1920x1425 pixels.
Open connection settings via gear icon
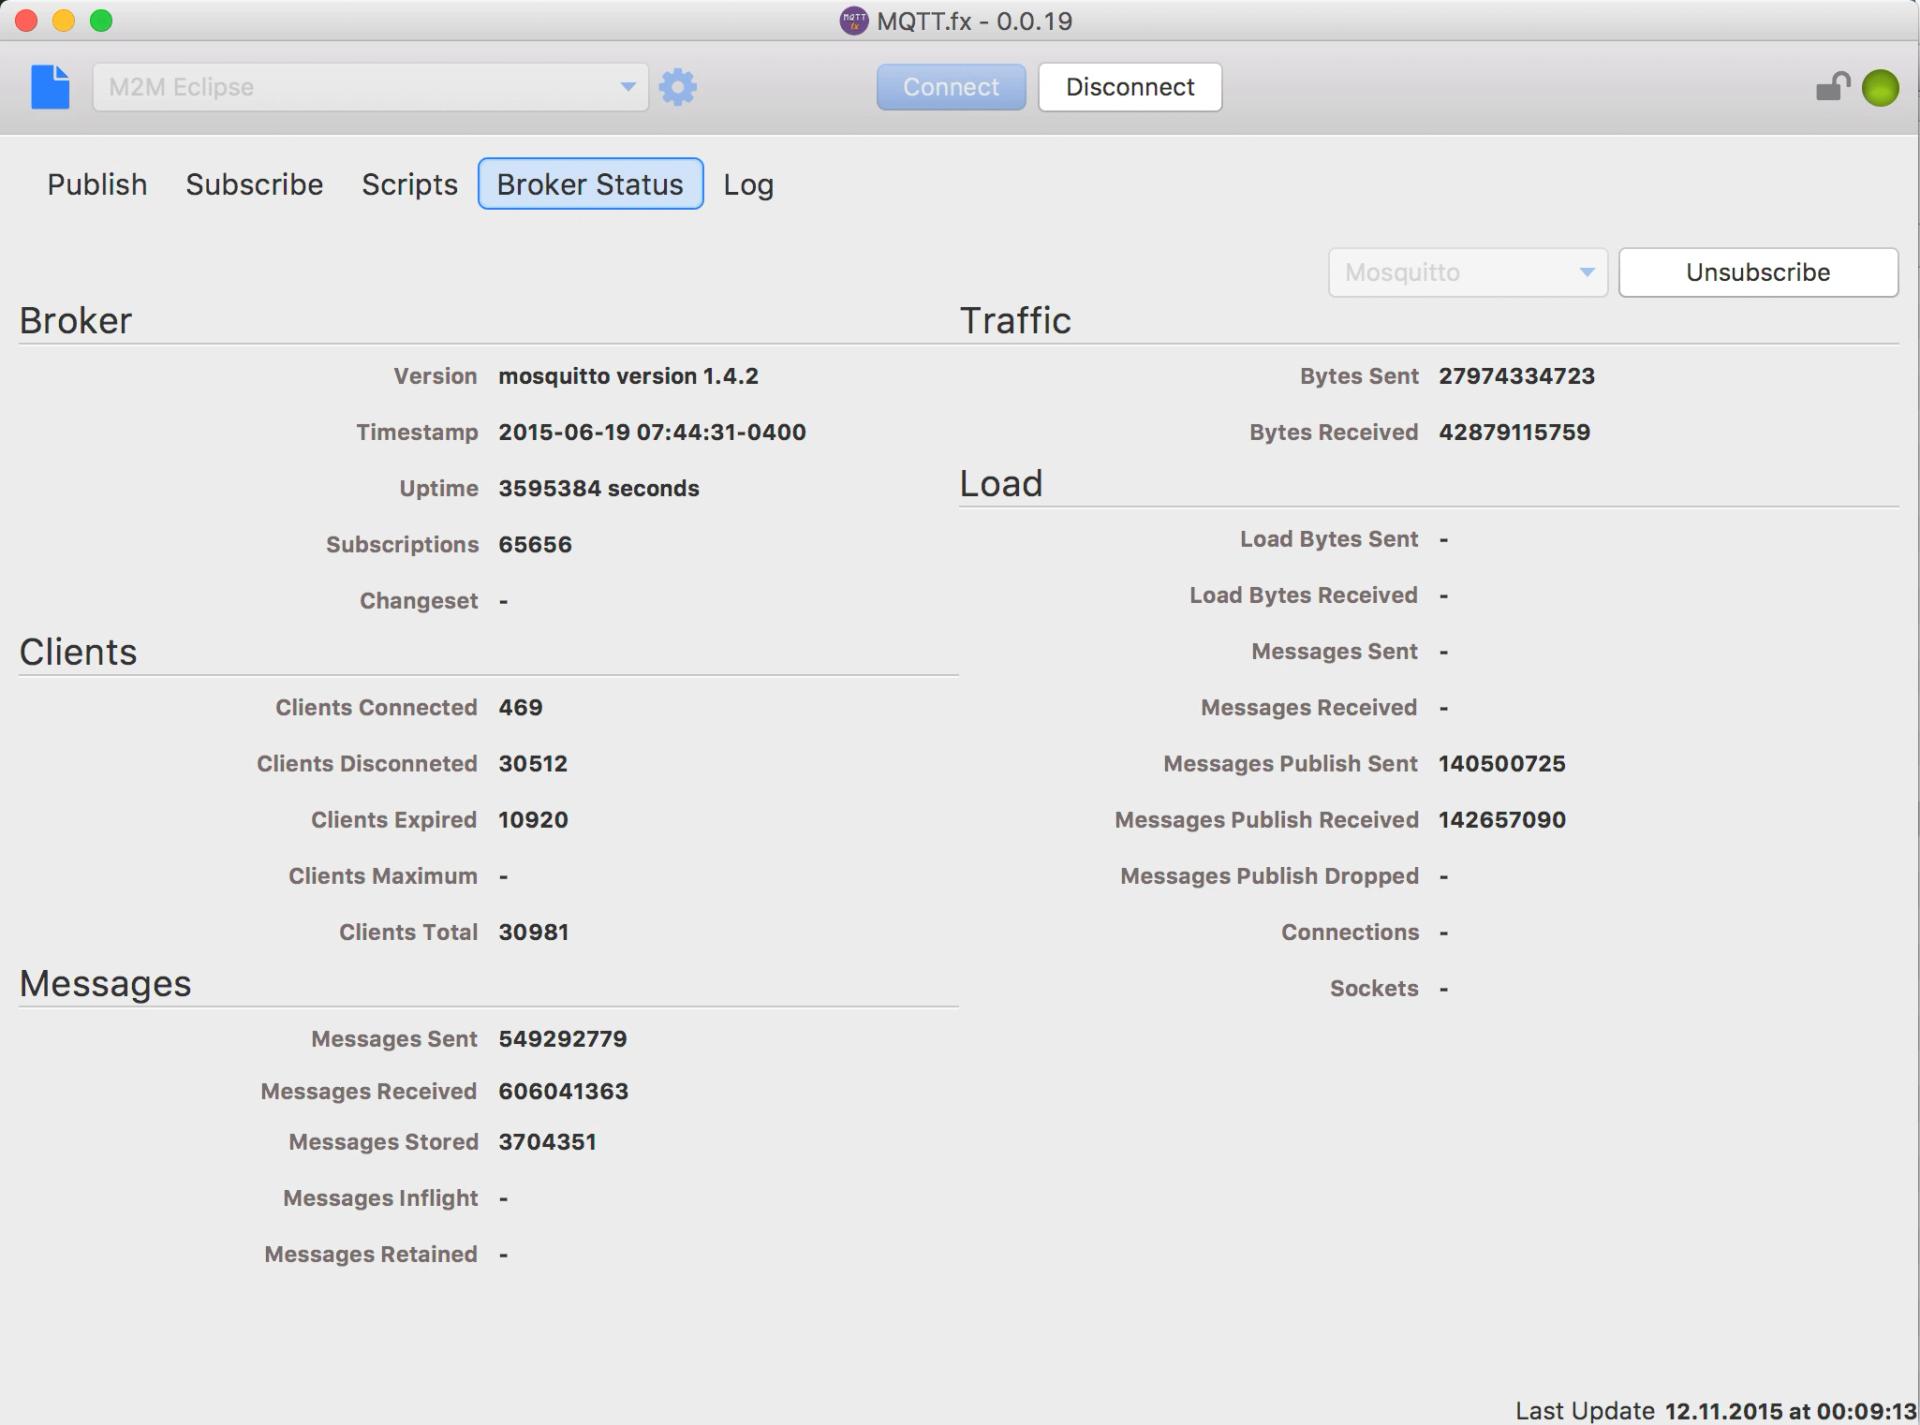click(678, 87)
